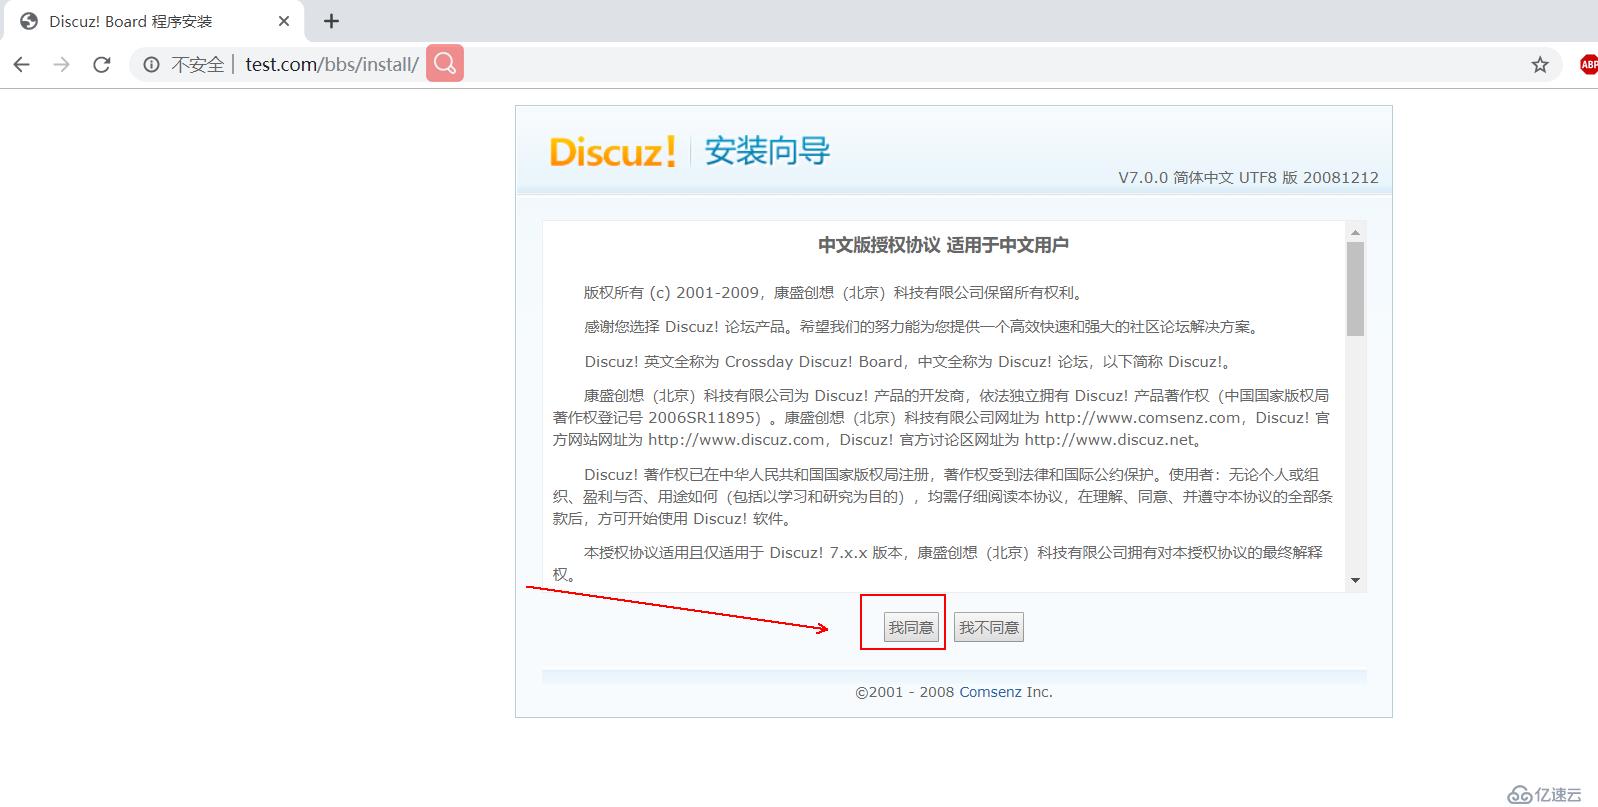Image resolution: width=1598 pixels, height=807 pixels.
Task: Select the Discuz! Board 程序安装 tab
Action: click(155, 21)
